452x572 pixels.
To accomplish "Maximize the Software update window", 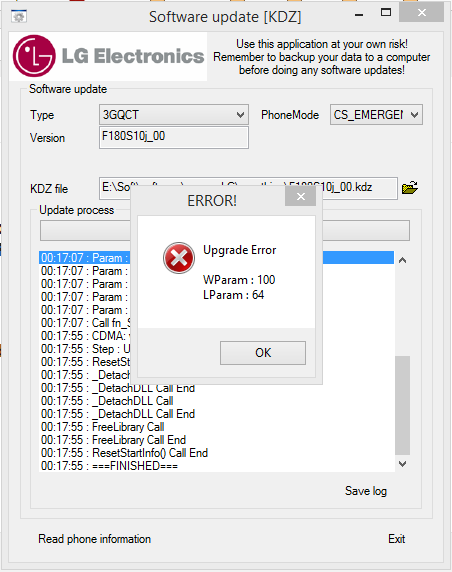I will pyautogui.click(x=386, y=13).
